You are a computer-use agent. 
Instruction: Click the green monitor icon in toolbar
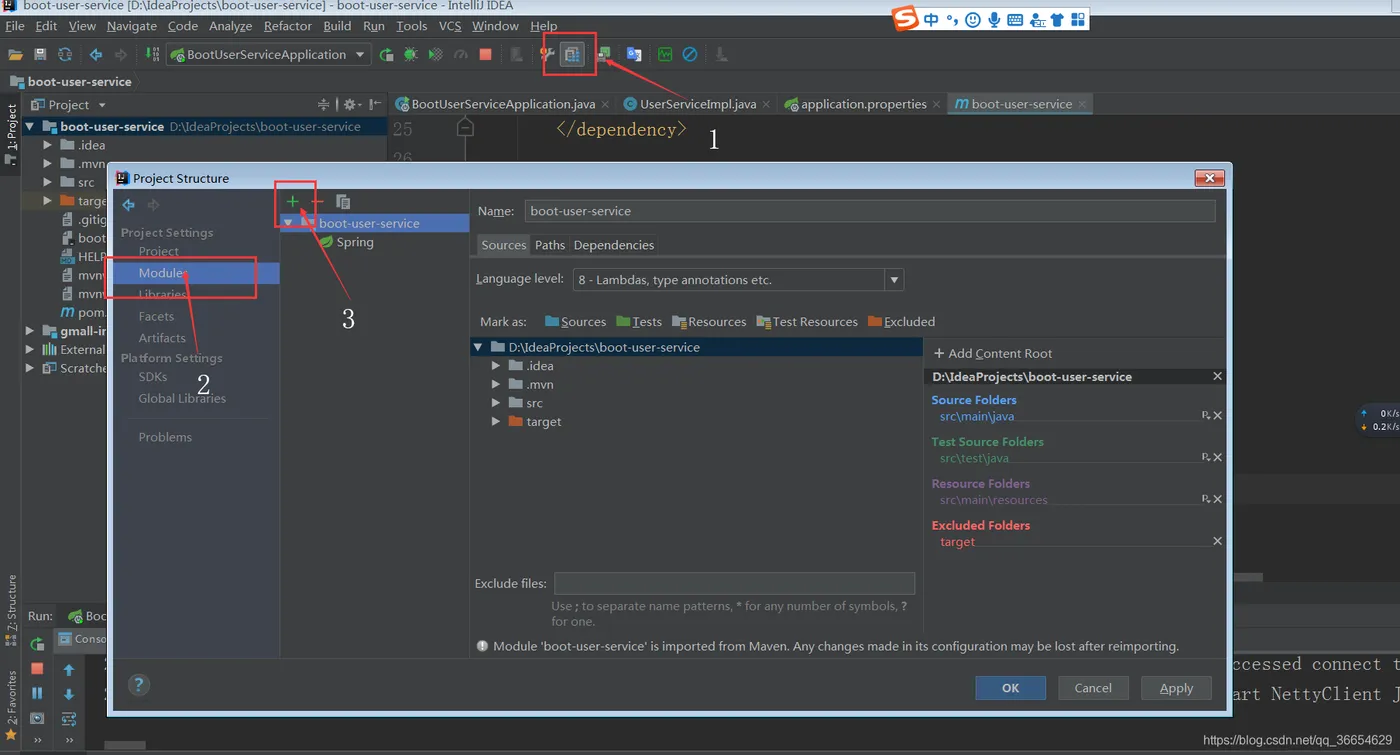(x=665, y=55)
